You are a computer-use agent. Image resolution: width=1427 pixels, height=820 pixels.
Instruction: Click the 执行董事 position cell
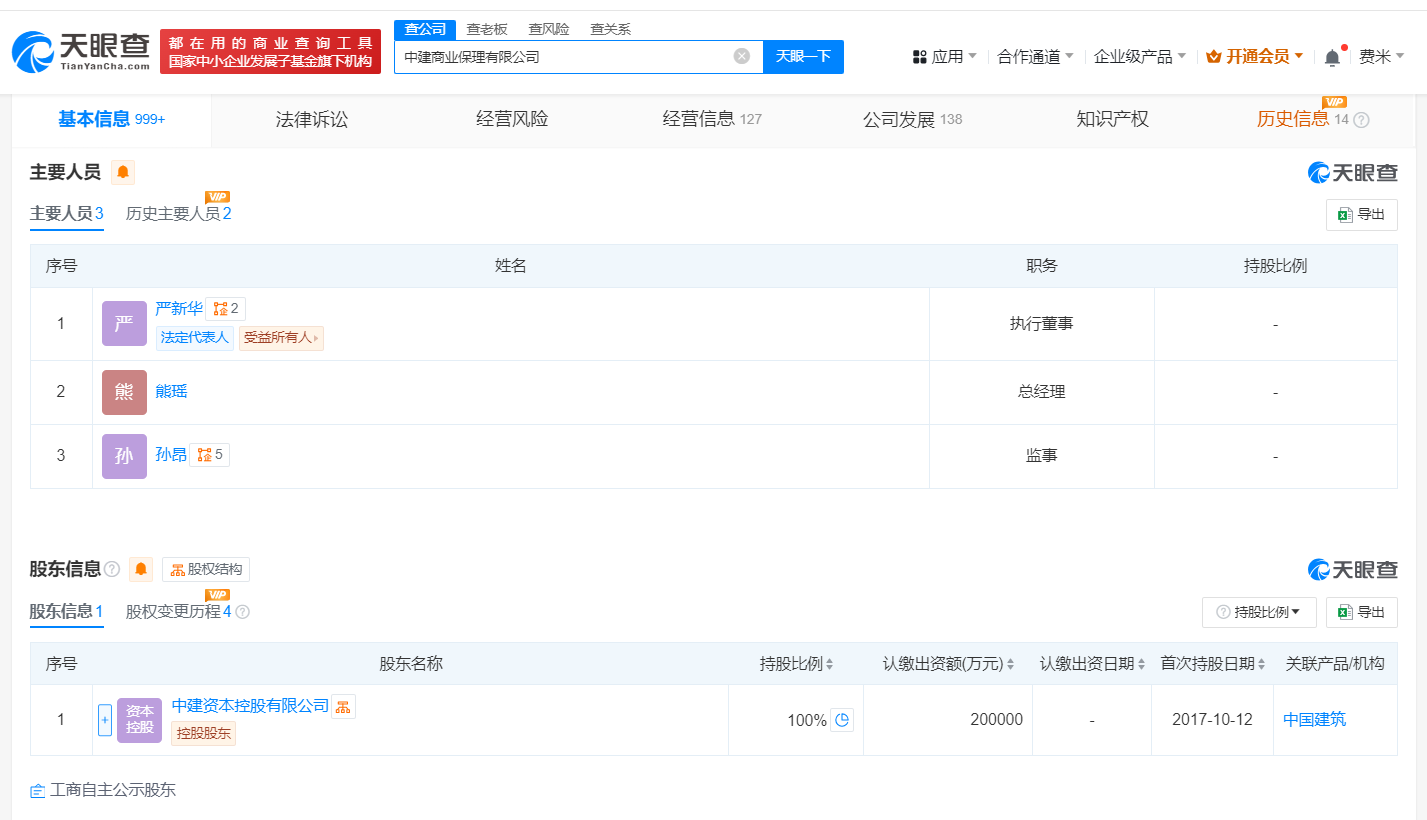coord(1041,324)
